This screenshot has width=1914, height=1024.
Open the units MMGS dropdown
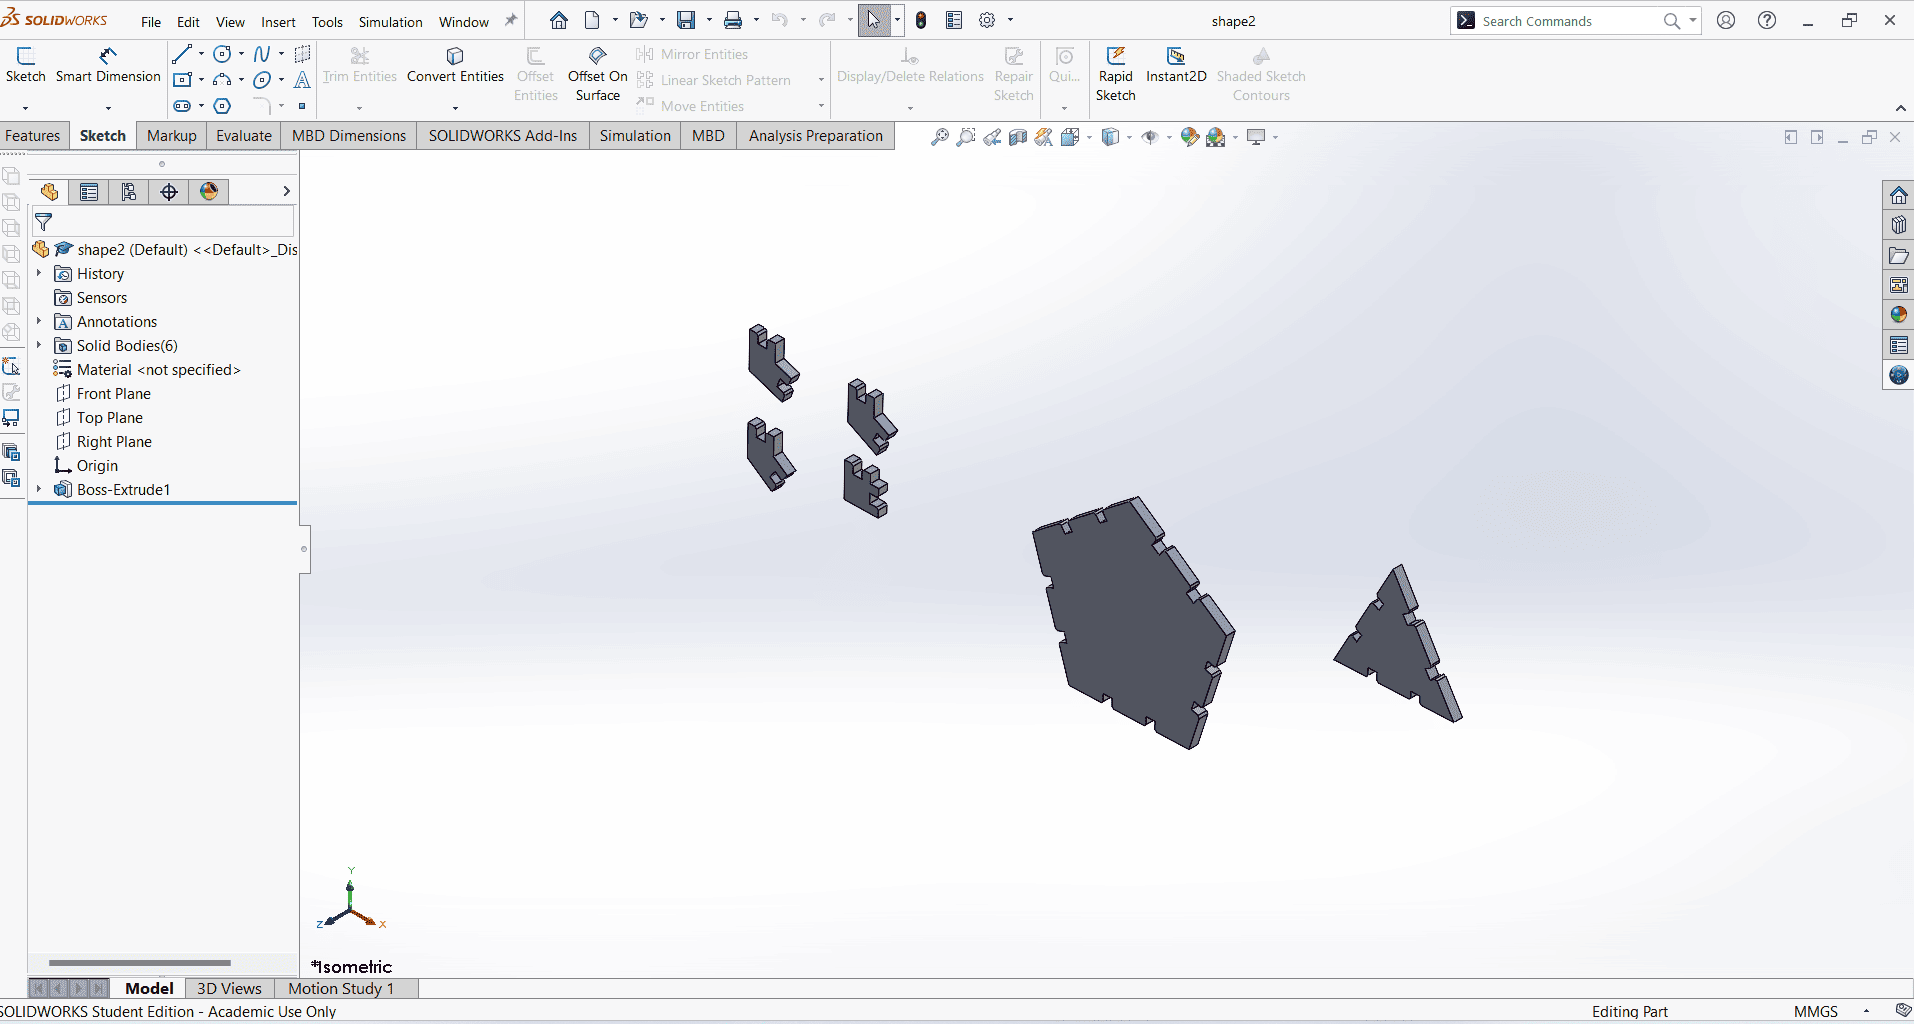point(1866,1011)
